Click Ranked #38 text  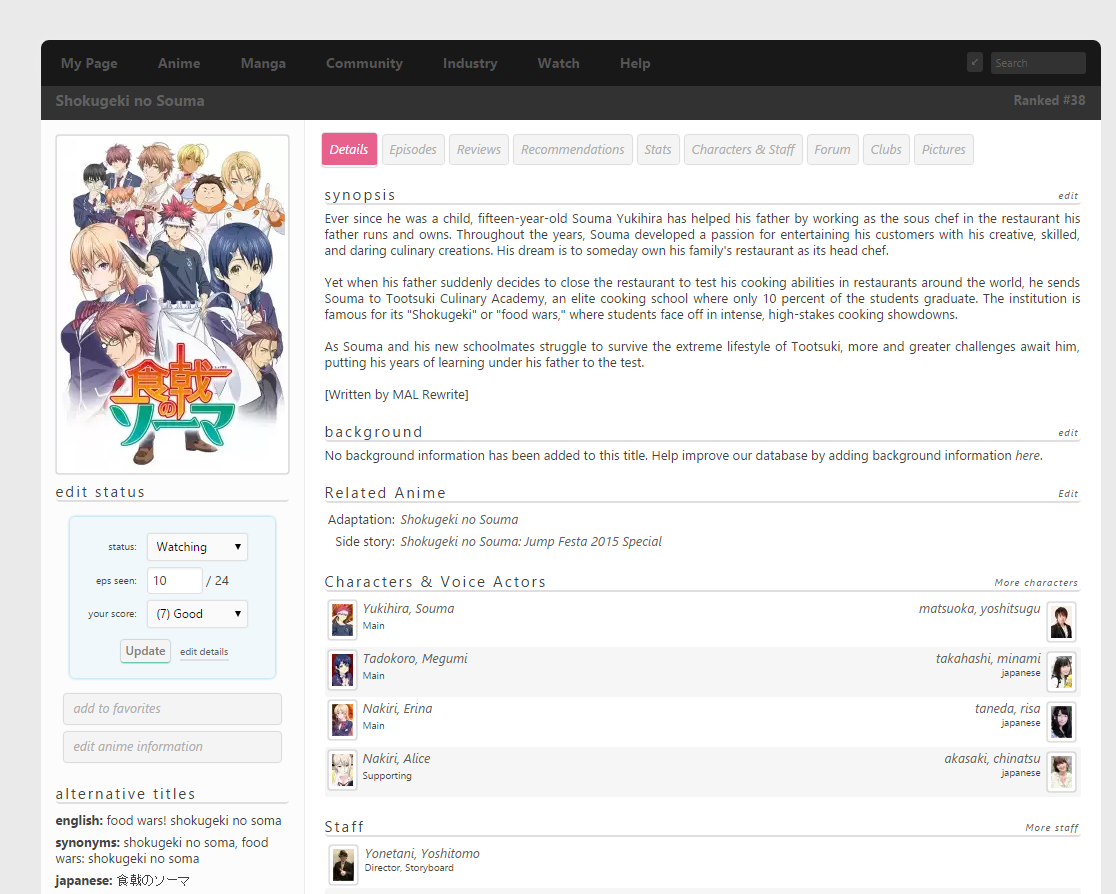click(1049, 100)
